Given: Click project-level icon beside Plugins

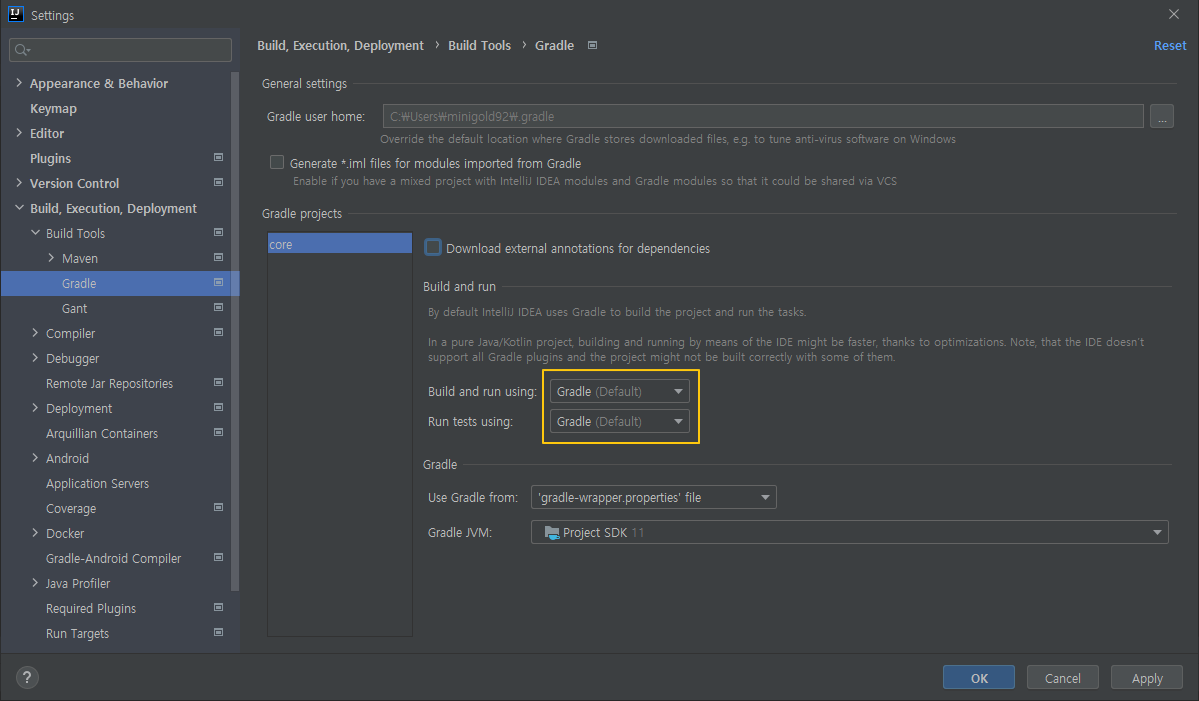Looking at the screenshot, I should pyautogui.click(x=219, y=157).
